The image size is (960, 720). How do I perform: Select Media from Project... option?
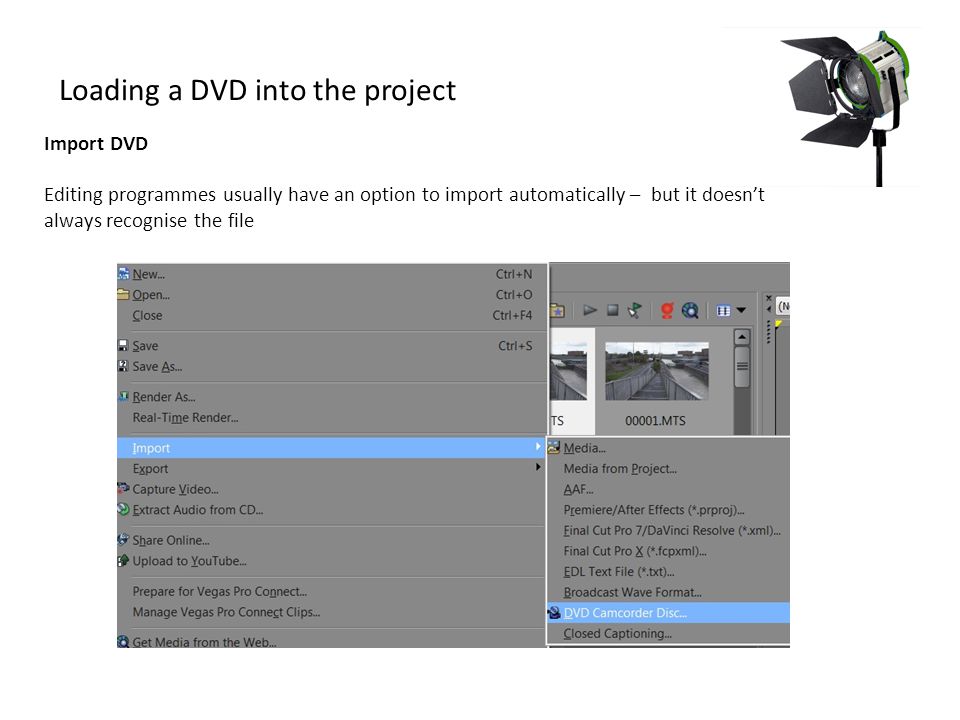[669, 468]
